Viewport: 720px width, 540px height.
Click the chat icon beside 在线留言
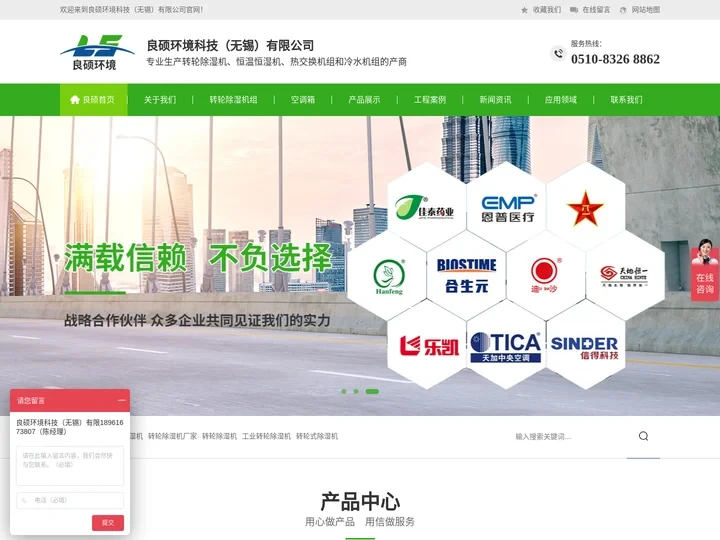pyautogui.click(x=574, y=10)
